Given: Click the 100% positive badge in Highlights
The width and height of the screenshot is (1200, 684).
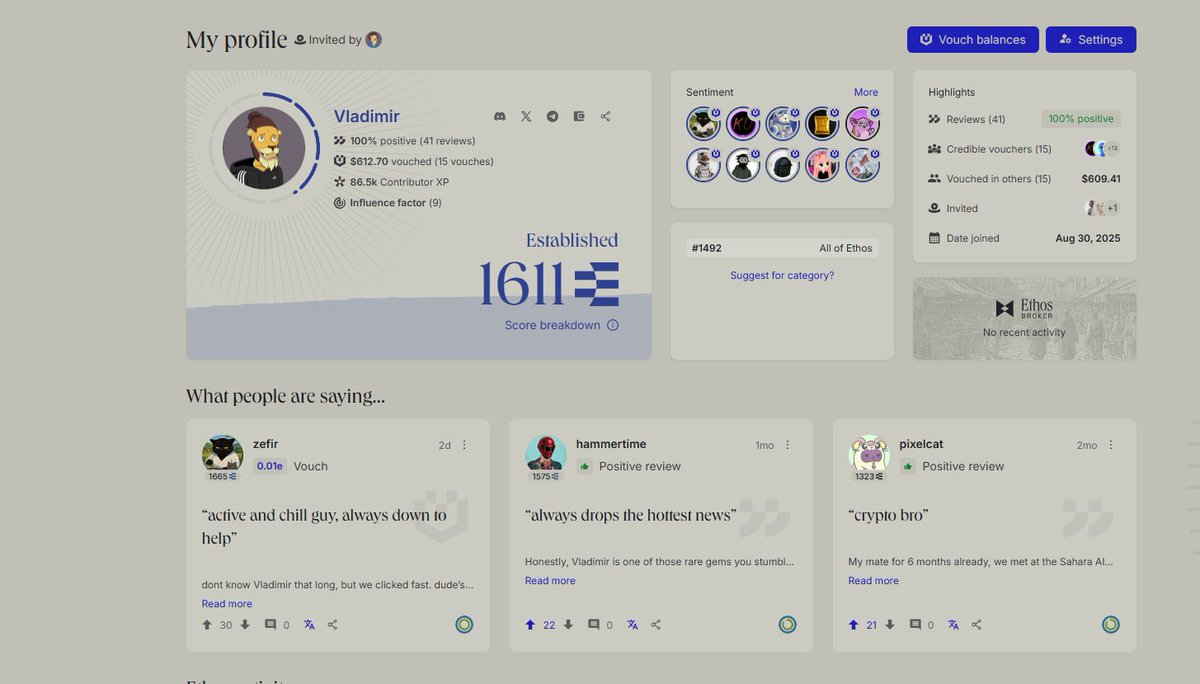Looking at the screenshot, I should [x=1081, y=119].
